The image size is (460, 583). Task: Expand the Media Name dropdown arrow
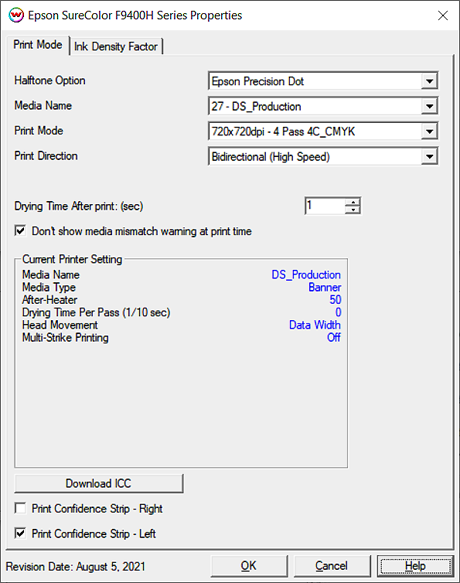430,106
